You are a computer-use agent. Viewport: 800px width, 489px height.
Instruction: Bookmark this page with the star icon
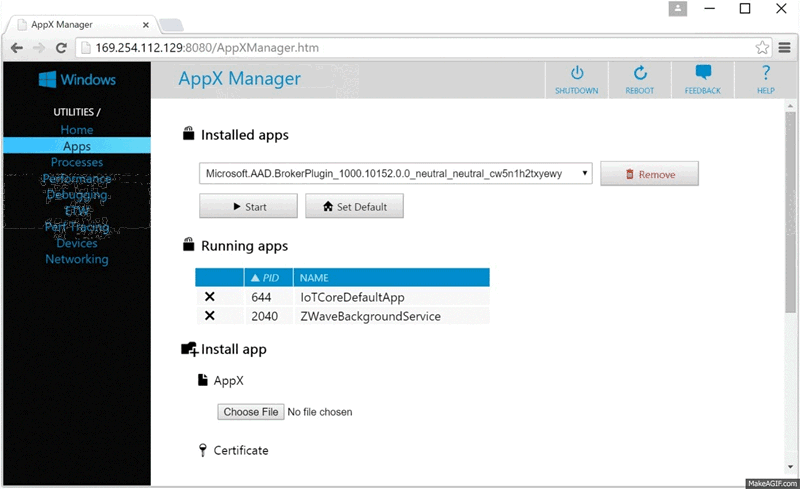762,48
